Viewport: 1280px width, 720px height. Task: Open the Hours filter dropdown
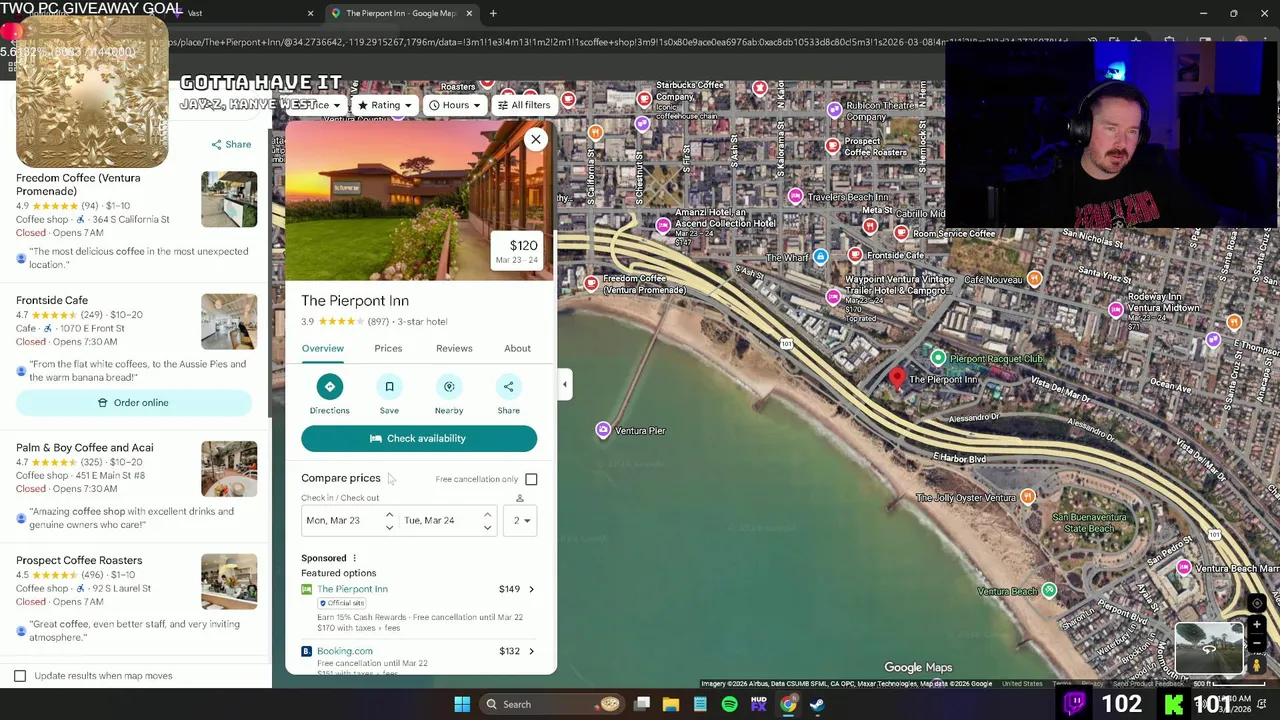tap(455, 105)
